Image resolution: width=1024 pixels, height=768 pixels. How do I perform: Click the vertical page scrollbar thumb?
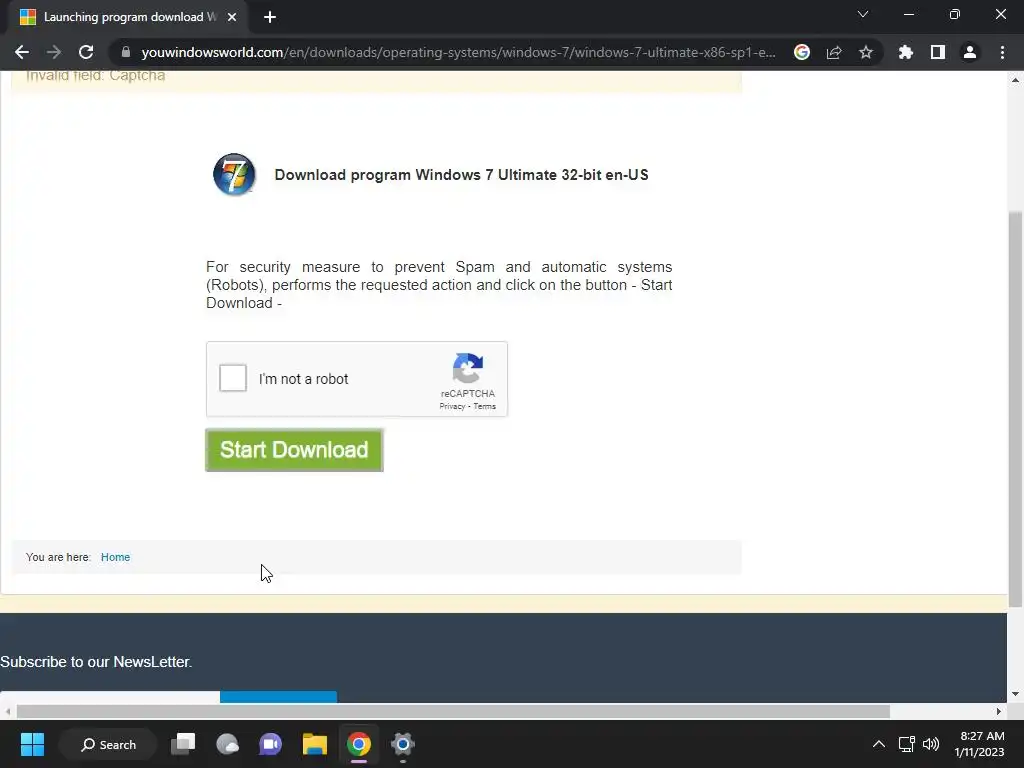[1016, 409]
